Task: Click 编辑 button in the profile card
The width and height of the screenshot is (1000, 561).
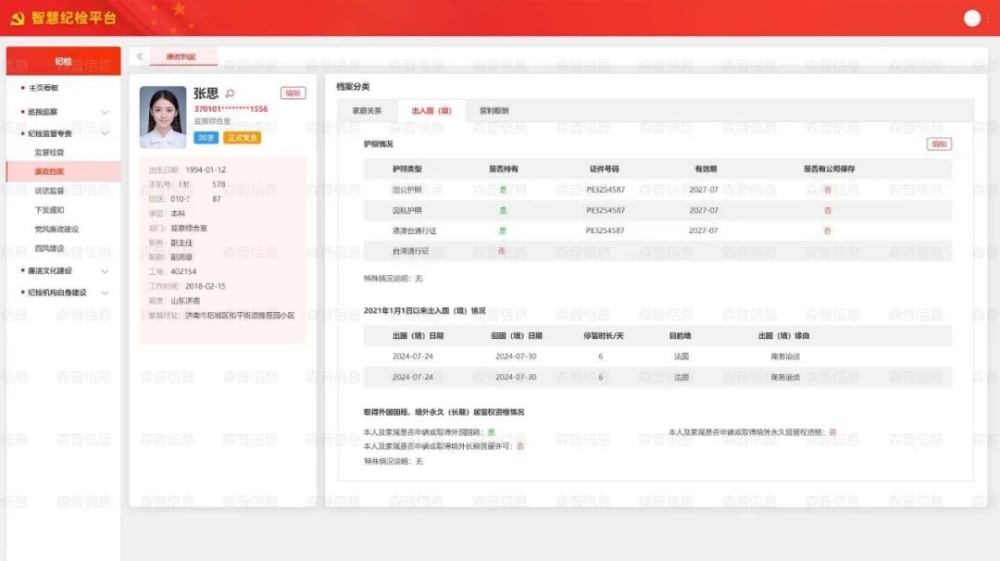Action: 292,93
